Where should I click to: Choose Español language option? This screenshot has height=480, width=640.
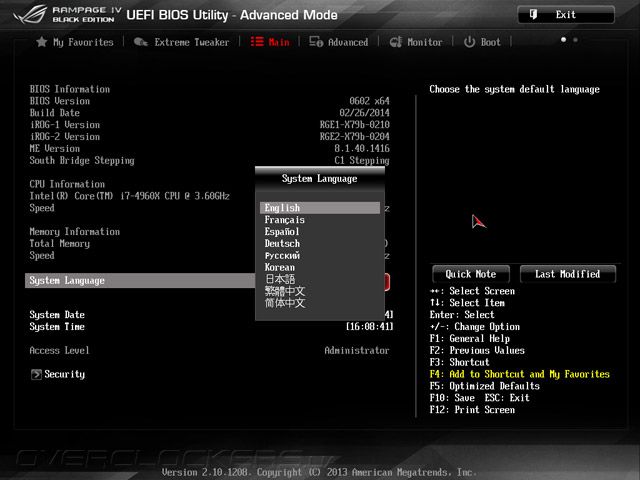click(320, 231)
